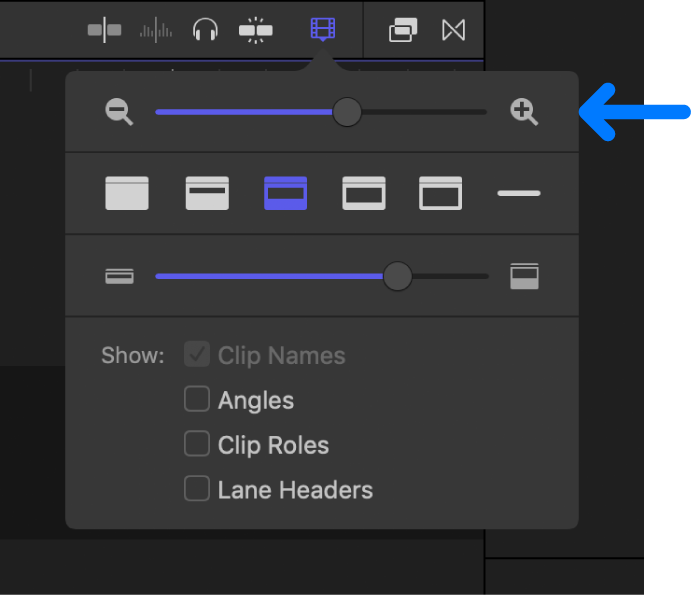Enable the Clip Roles checkbox
The image size is (692, 596).
pos(197,444)
